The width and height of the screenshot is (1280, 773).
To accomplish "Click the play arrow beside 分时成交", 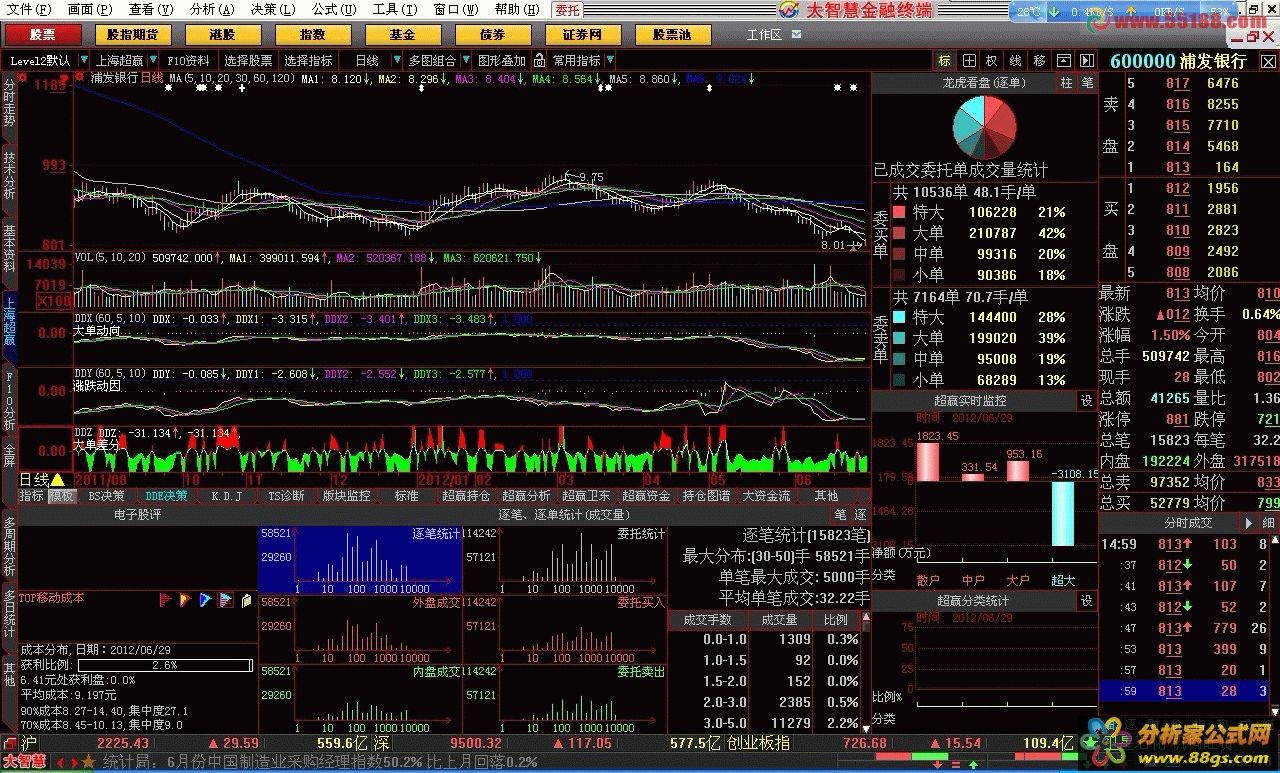I will 1247,523.
